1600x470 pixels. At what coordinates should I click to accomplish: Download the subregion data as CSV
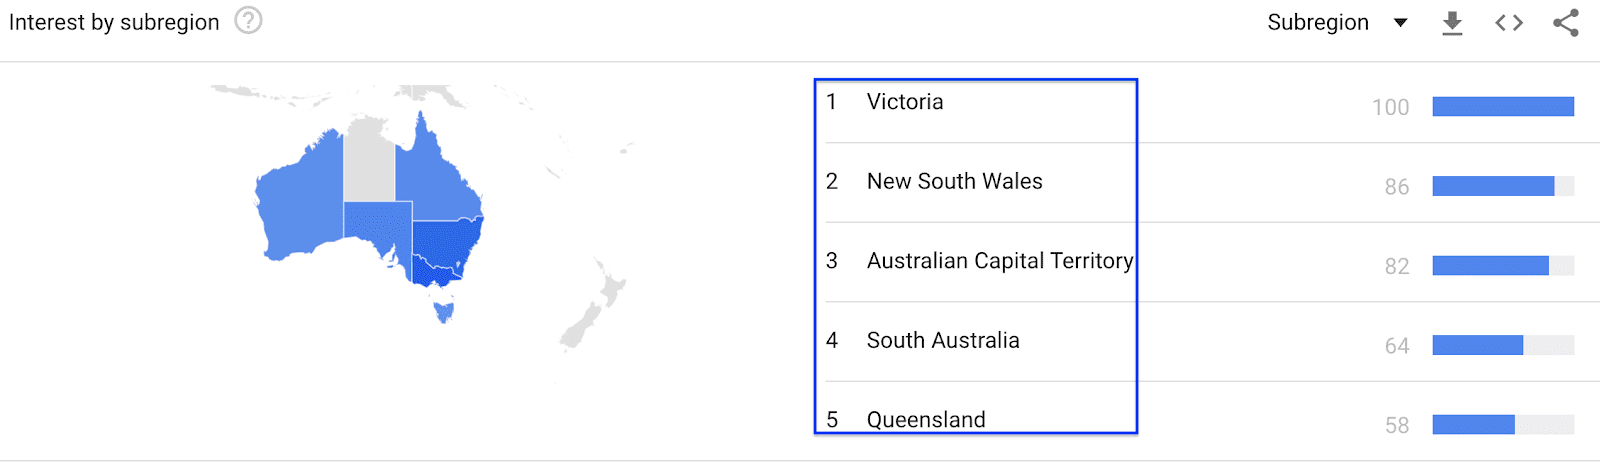[x=1452, y=23]
